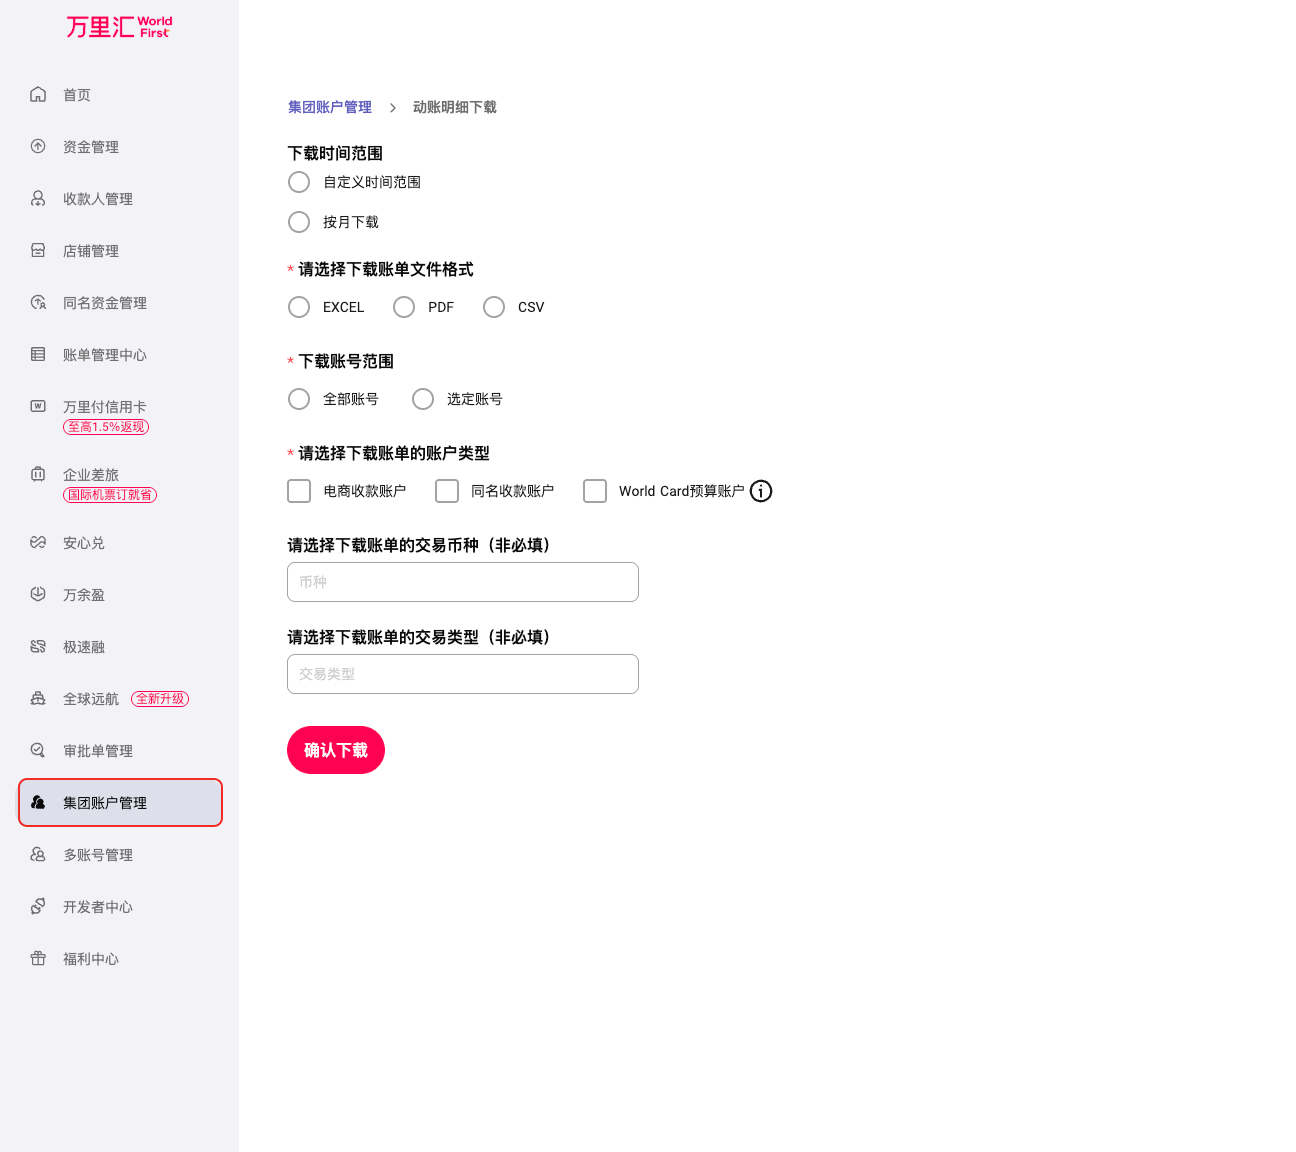Click the 多账号管理 icon

38,854
